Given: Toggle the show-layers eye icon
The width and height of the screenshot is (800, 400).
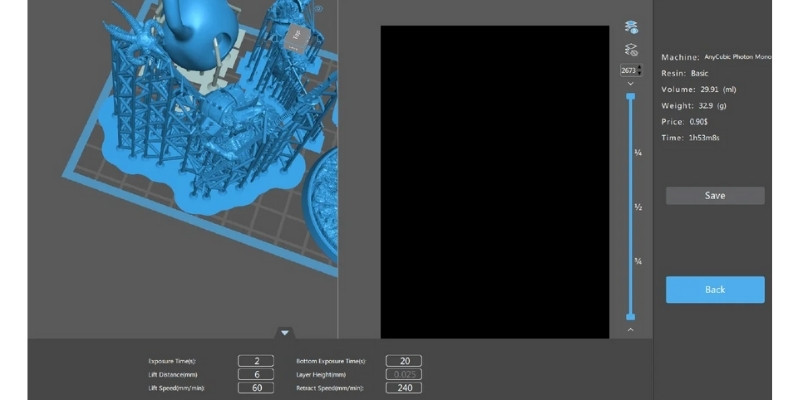Looking at the screenshot, I should click(x=632, y=28).
